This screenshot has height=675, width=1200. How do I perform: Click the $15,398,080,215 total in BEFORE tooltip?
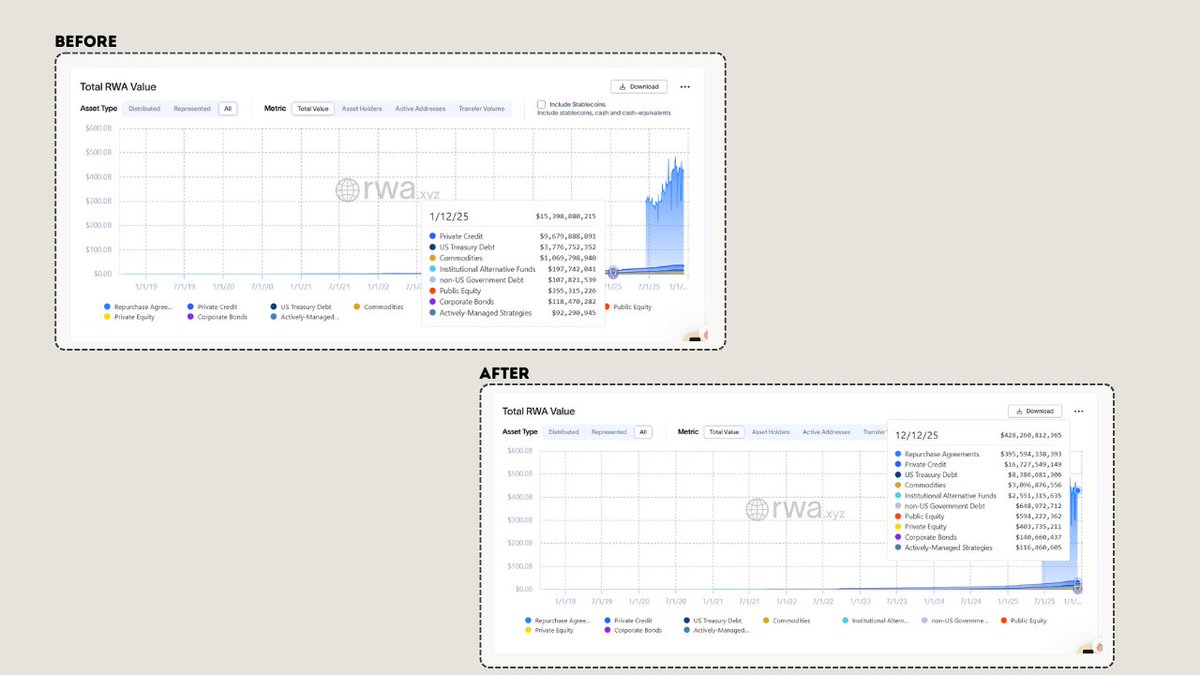566,216
